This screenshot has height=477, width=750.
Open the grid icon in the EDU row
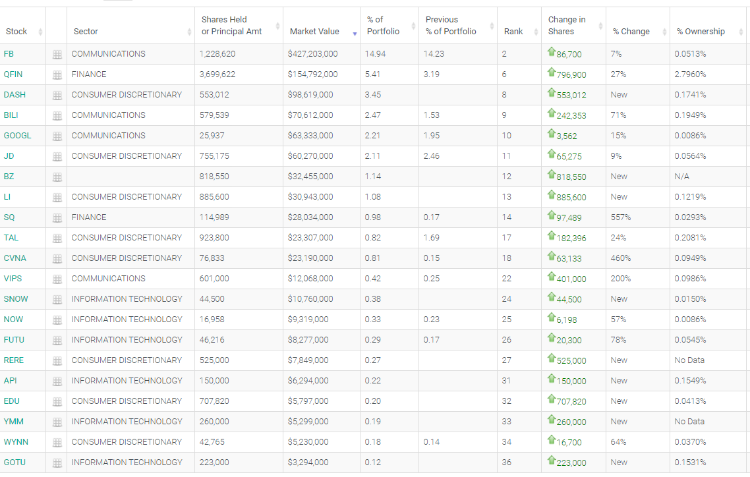(57, 402)
